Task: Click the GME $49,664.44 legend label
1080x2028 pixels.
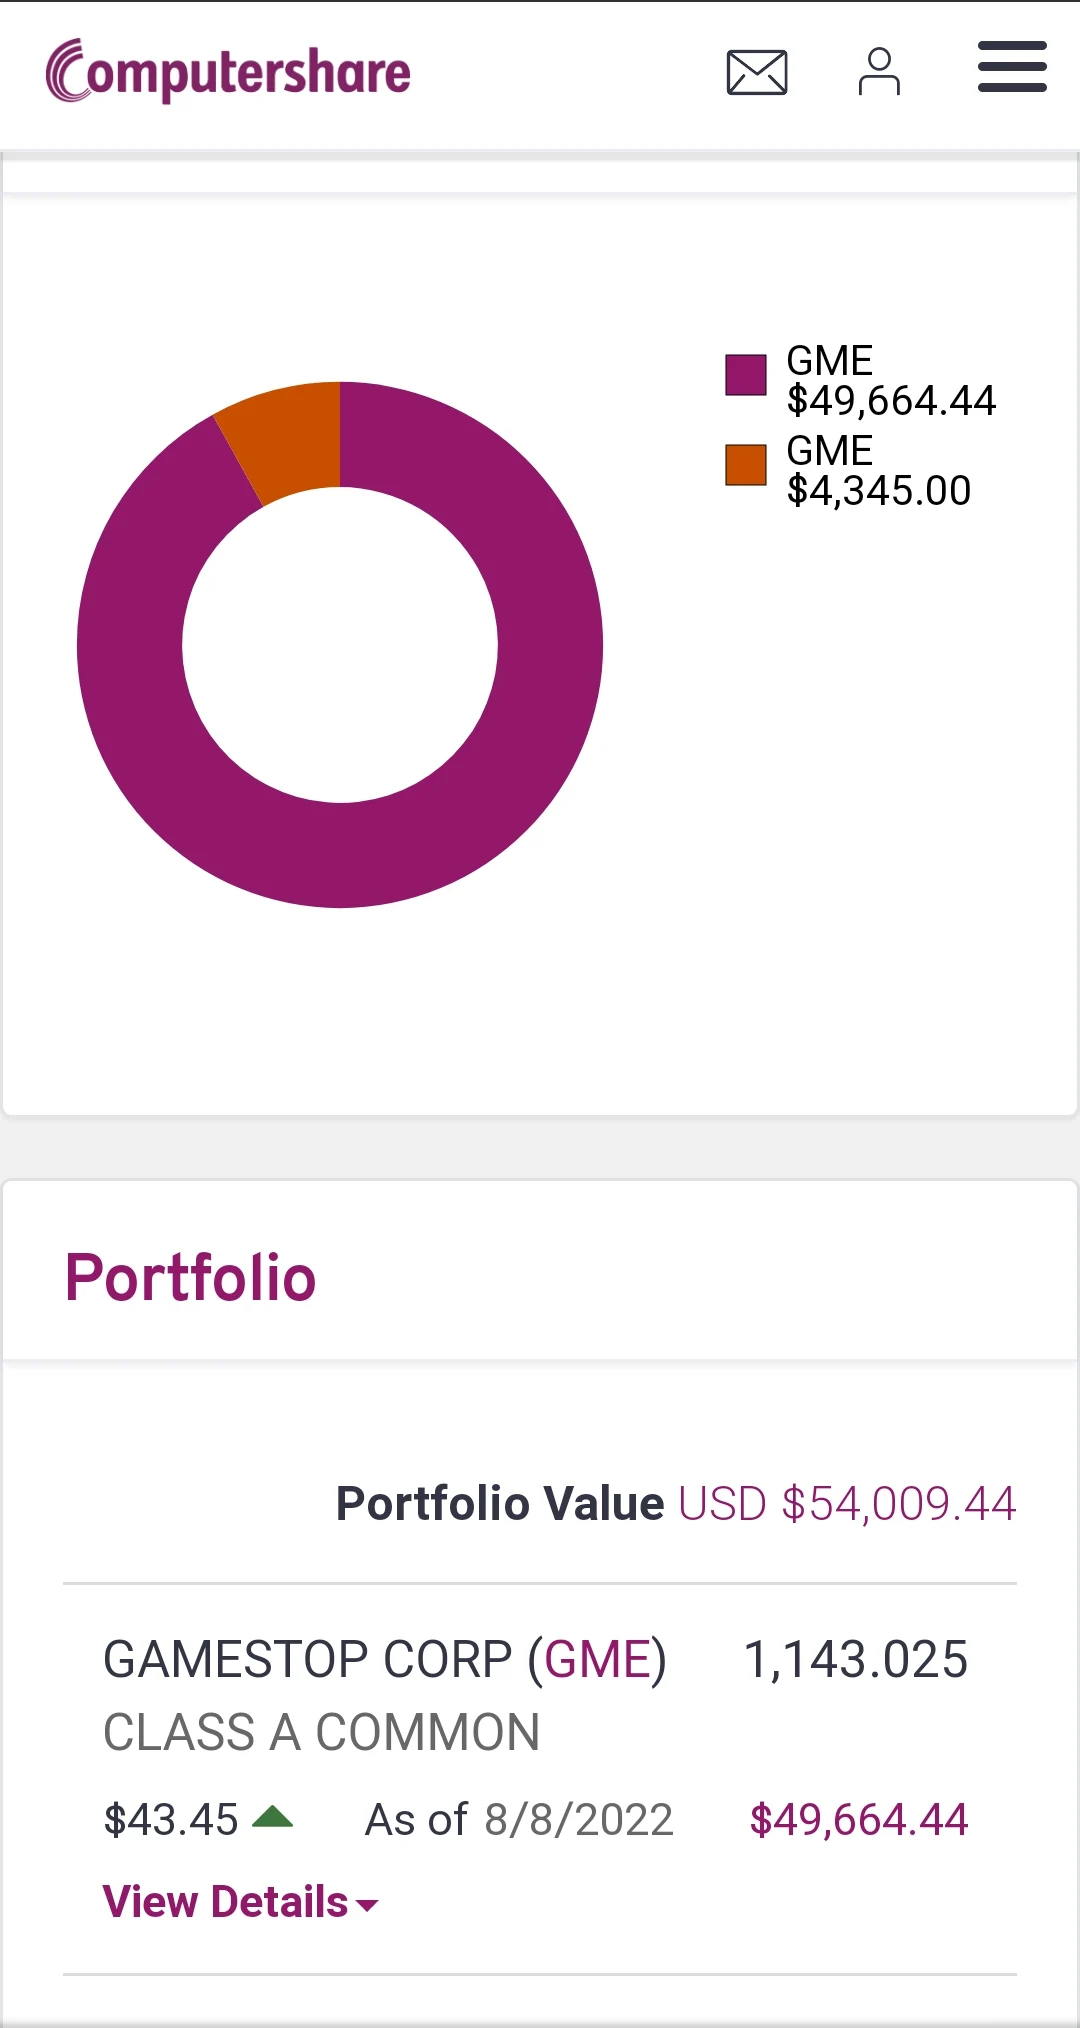Action: [x=890, y=381]
